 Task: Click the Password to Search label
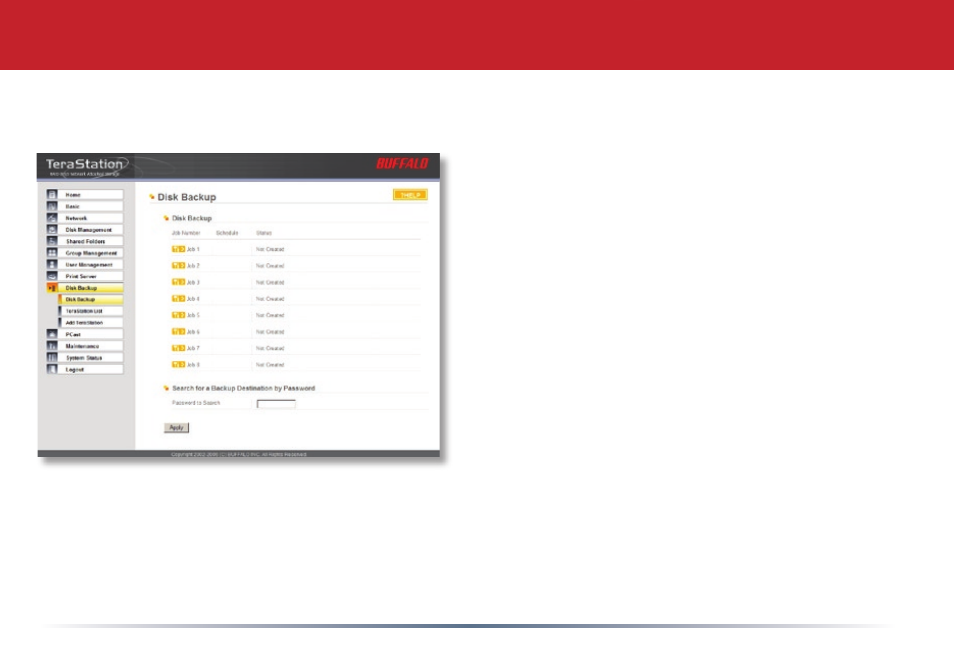196,403
